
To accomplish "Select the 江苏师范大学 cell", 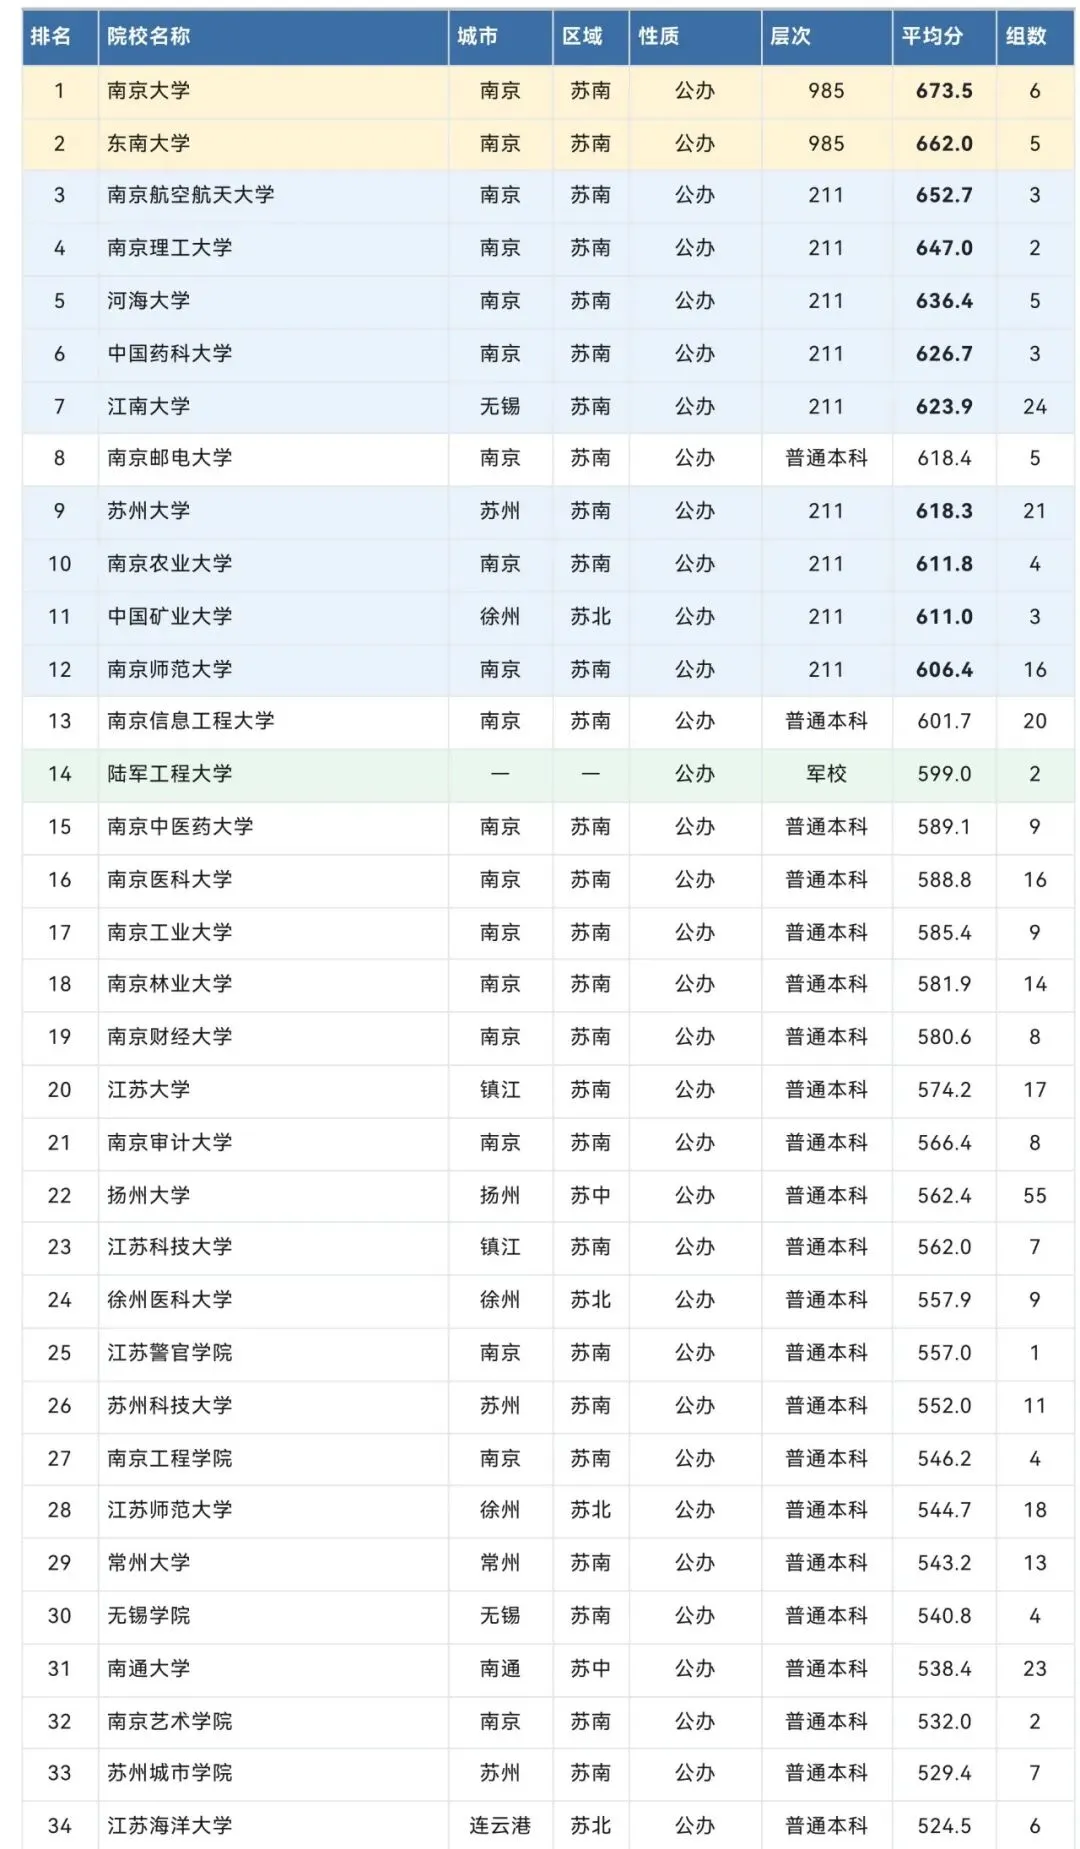I will [x=273, y=1511].
